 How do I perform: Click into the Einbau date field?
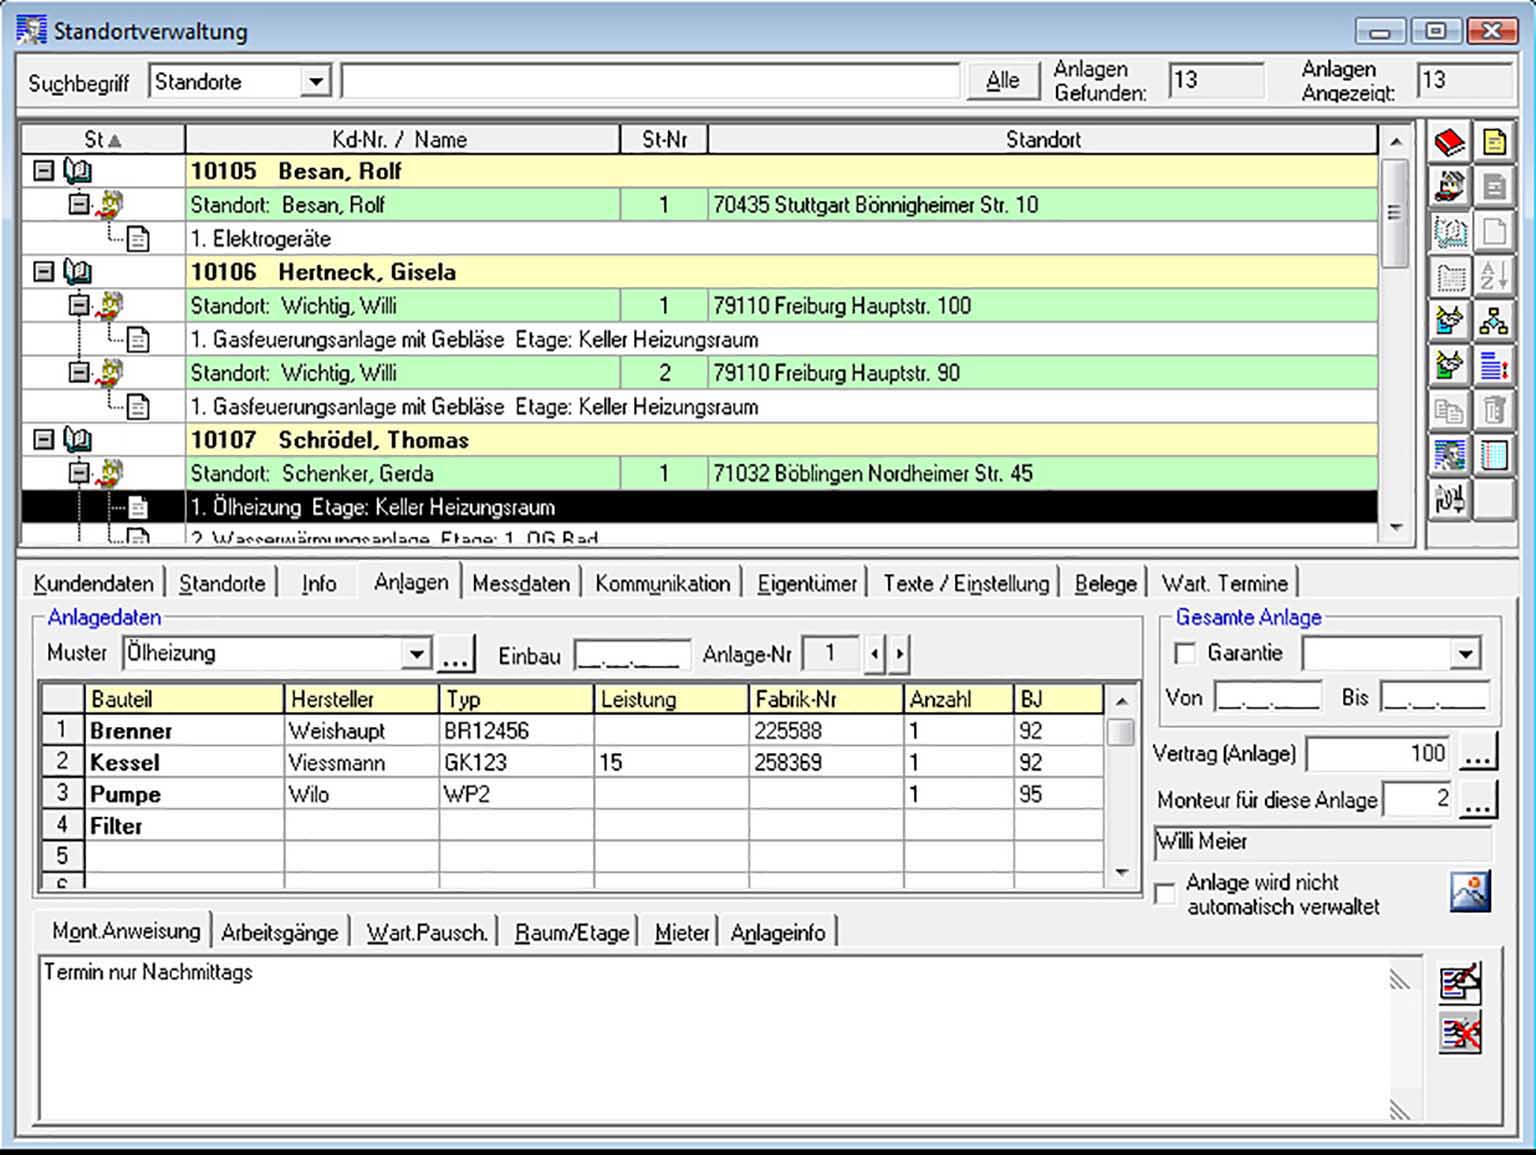click(x=632, y=656)
